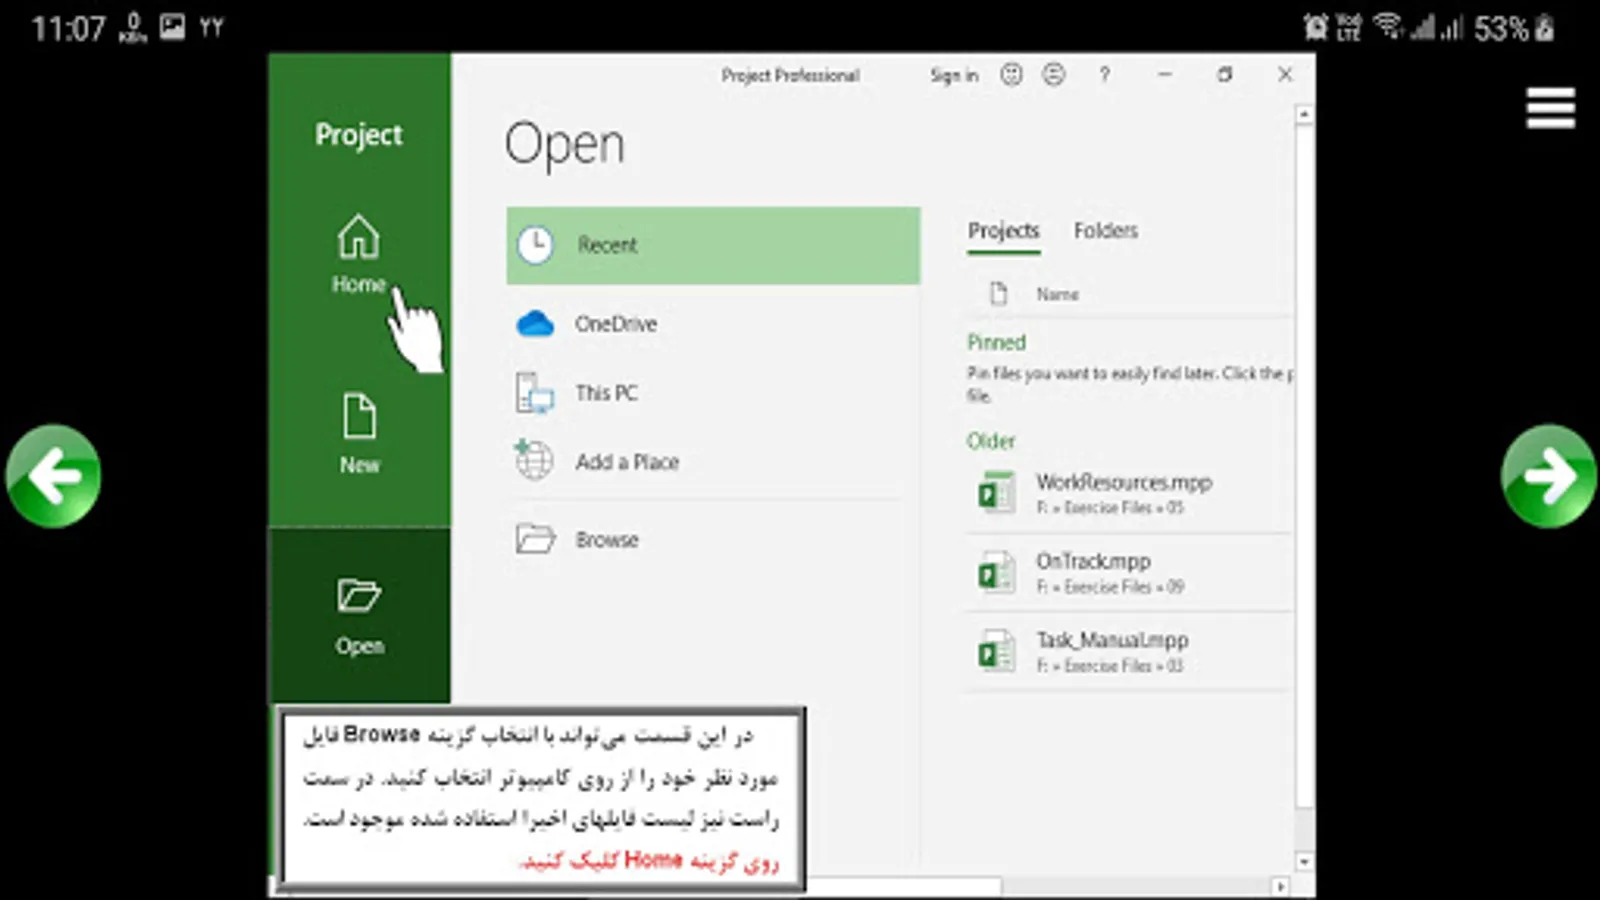Switch to the Folders tab
The width and height of the screenshot is (1600, 900).
click(x=1106, y=231)
